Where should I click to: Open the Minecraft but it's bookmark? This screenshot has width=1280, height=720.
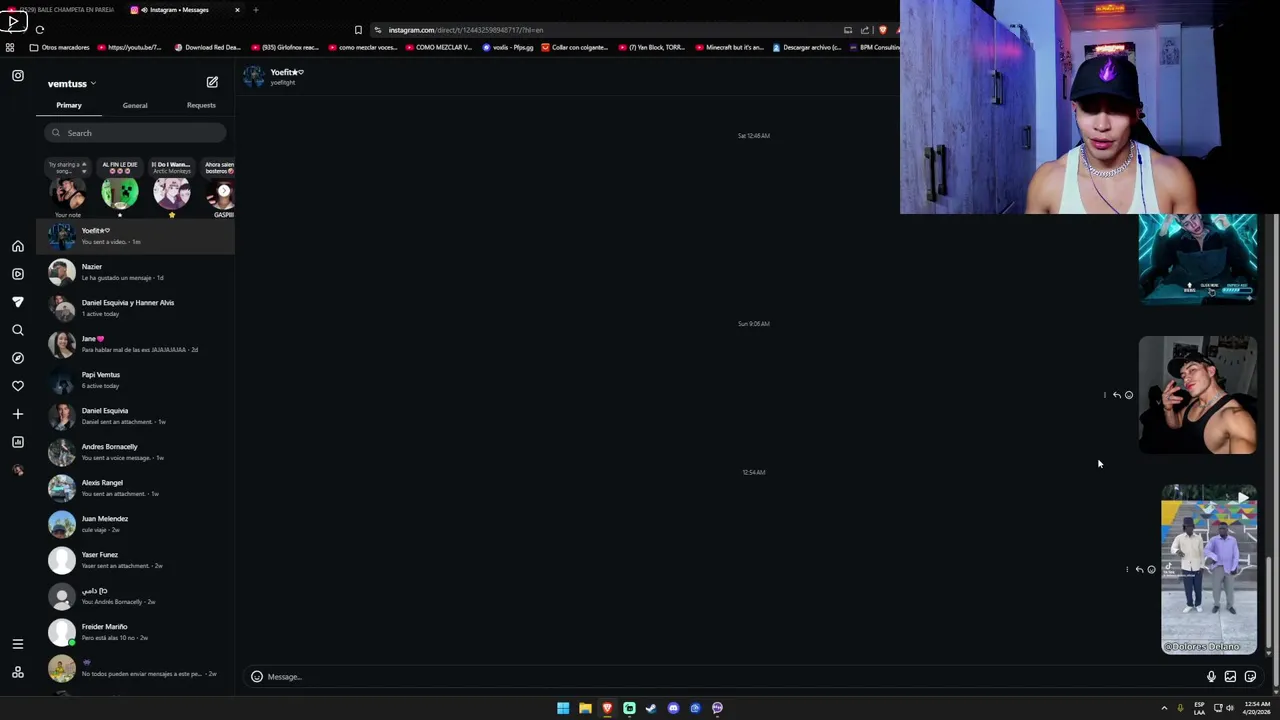[729, 47]
